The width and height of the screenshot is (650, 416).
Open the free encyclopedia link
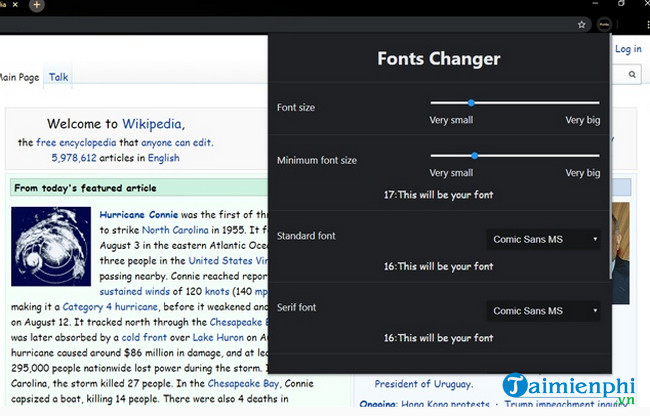tap(76, 143)
